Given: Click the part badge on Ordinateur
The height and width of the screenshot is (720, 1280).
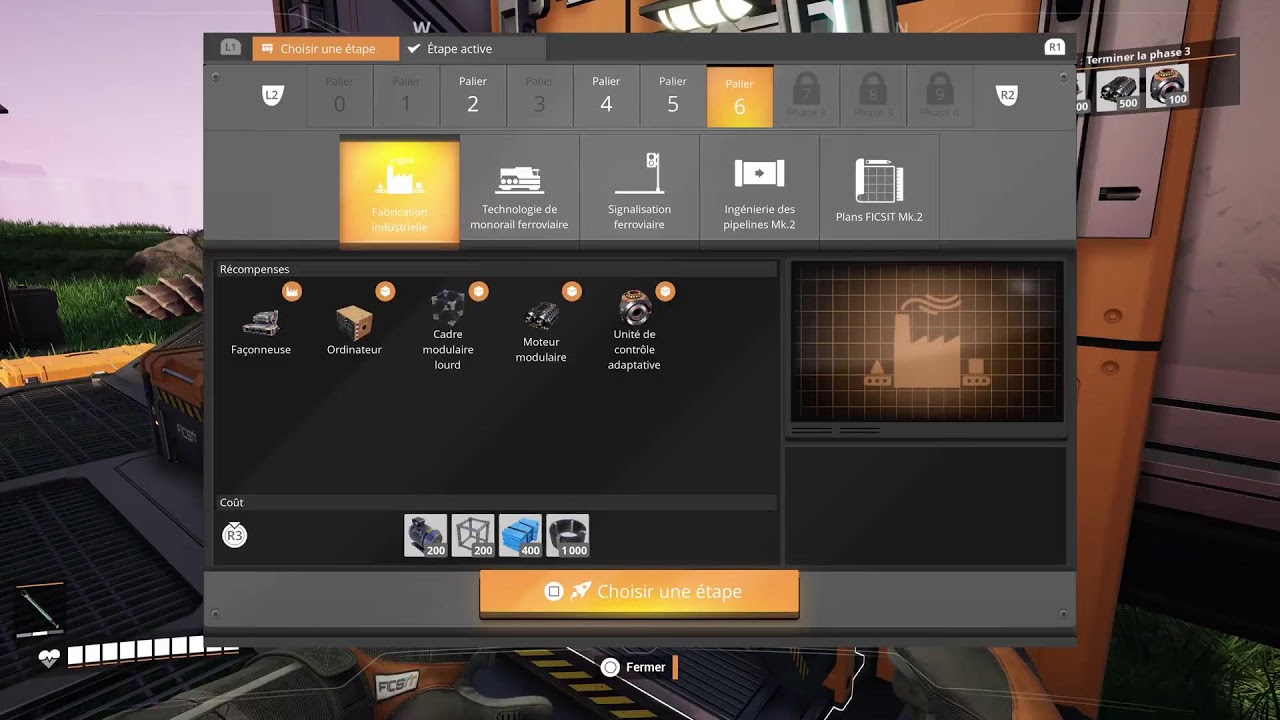Looking at the screenshot, I should coord(385,291).
